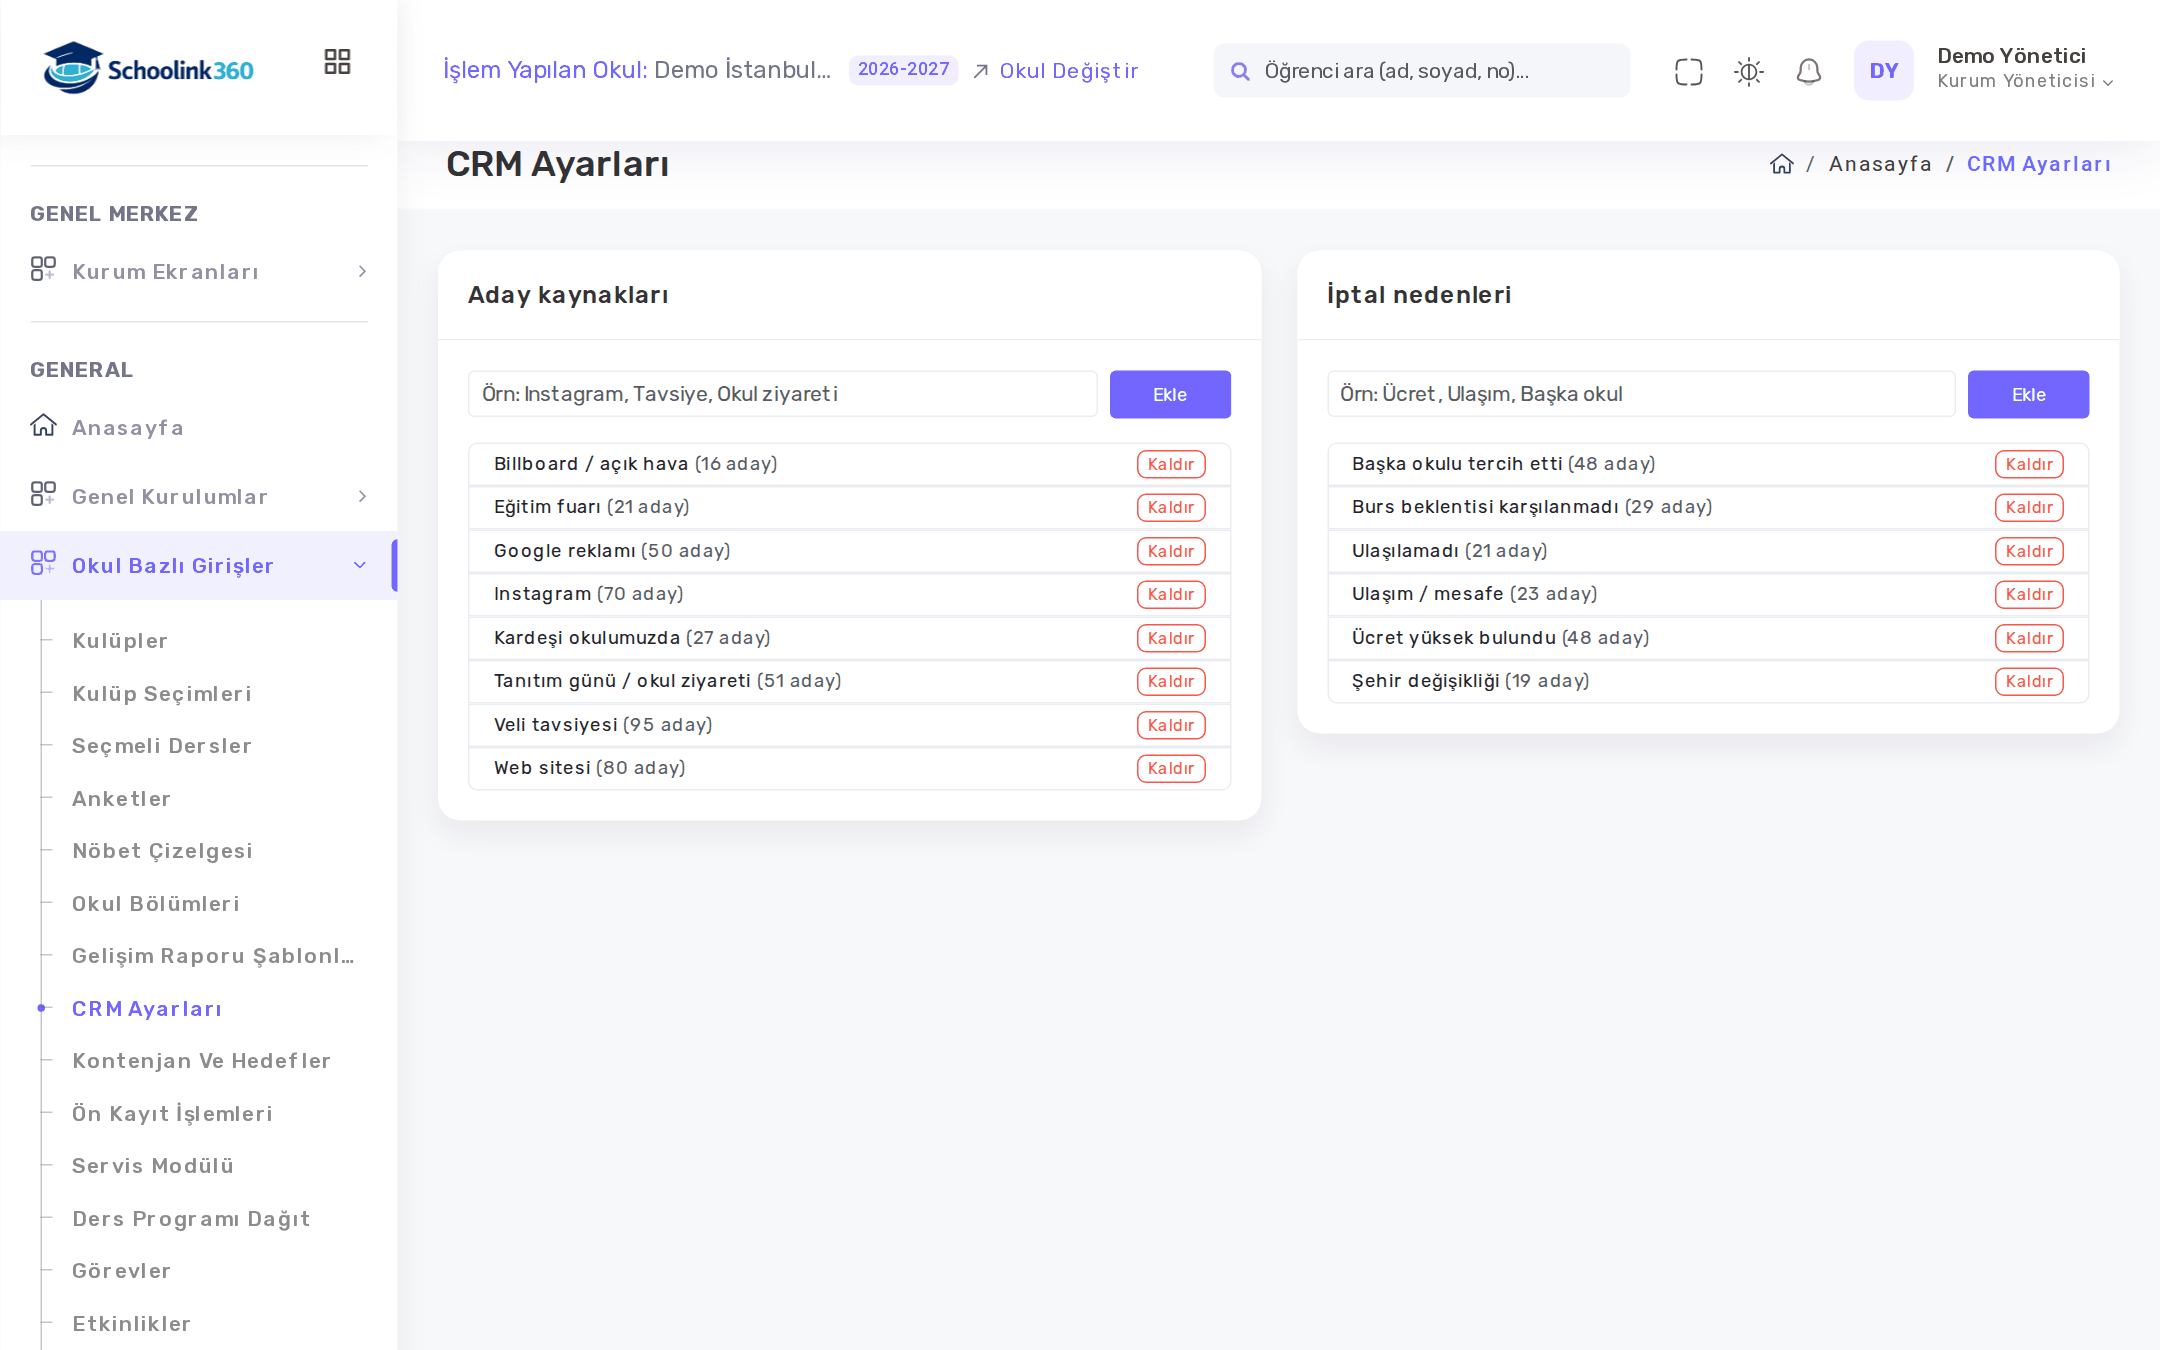Viewport: 2160px width, 1350px height.
Task: Select CRM Ayarları in sidebar
Action: (x=147, y=1009)
